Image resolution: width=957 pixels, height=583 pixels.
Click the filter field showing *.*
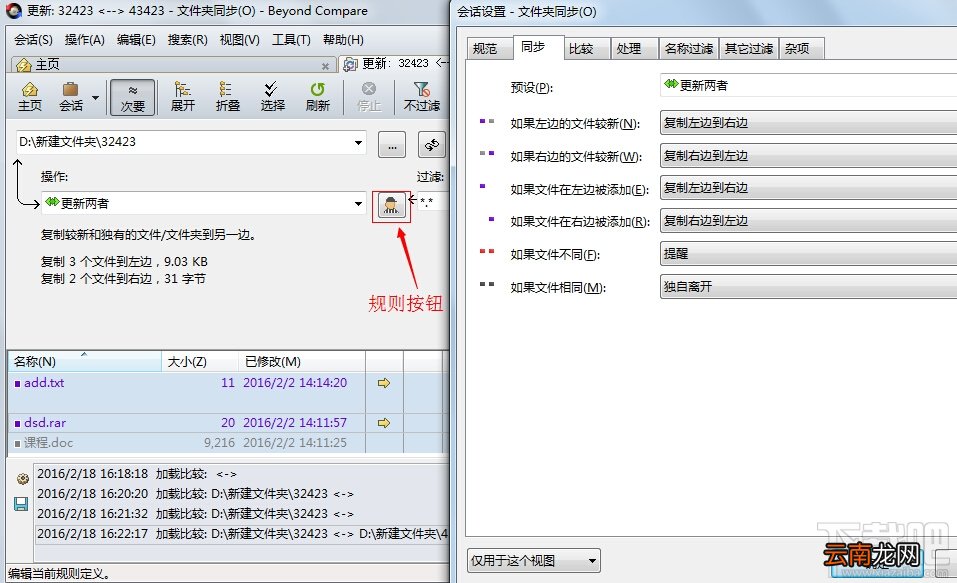(432, 202)
